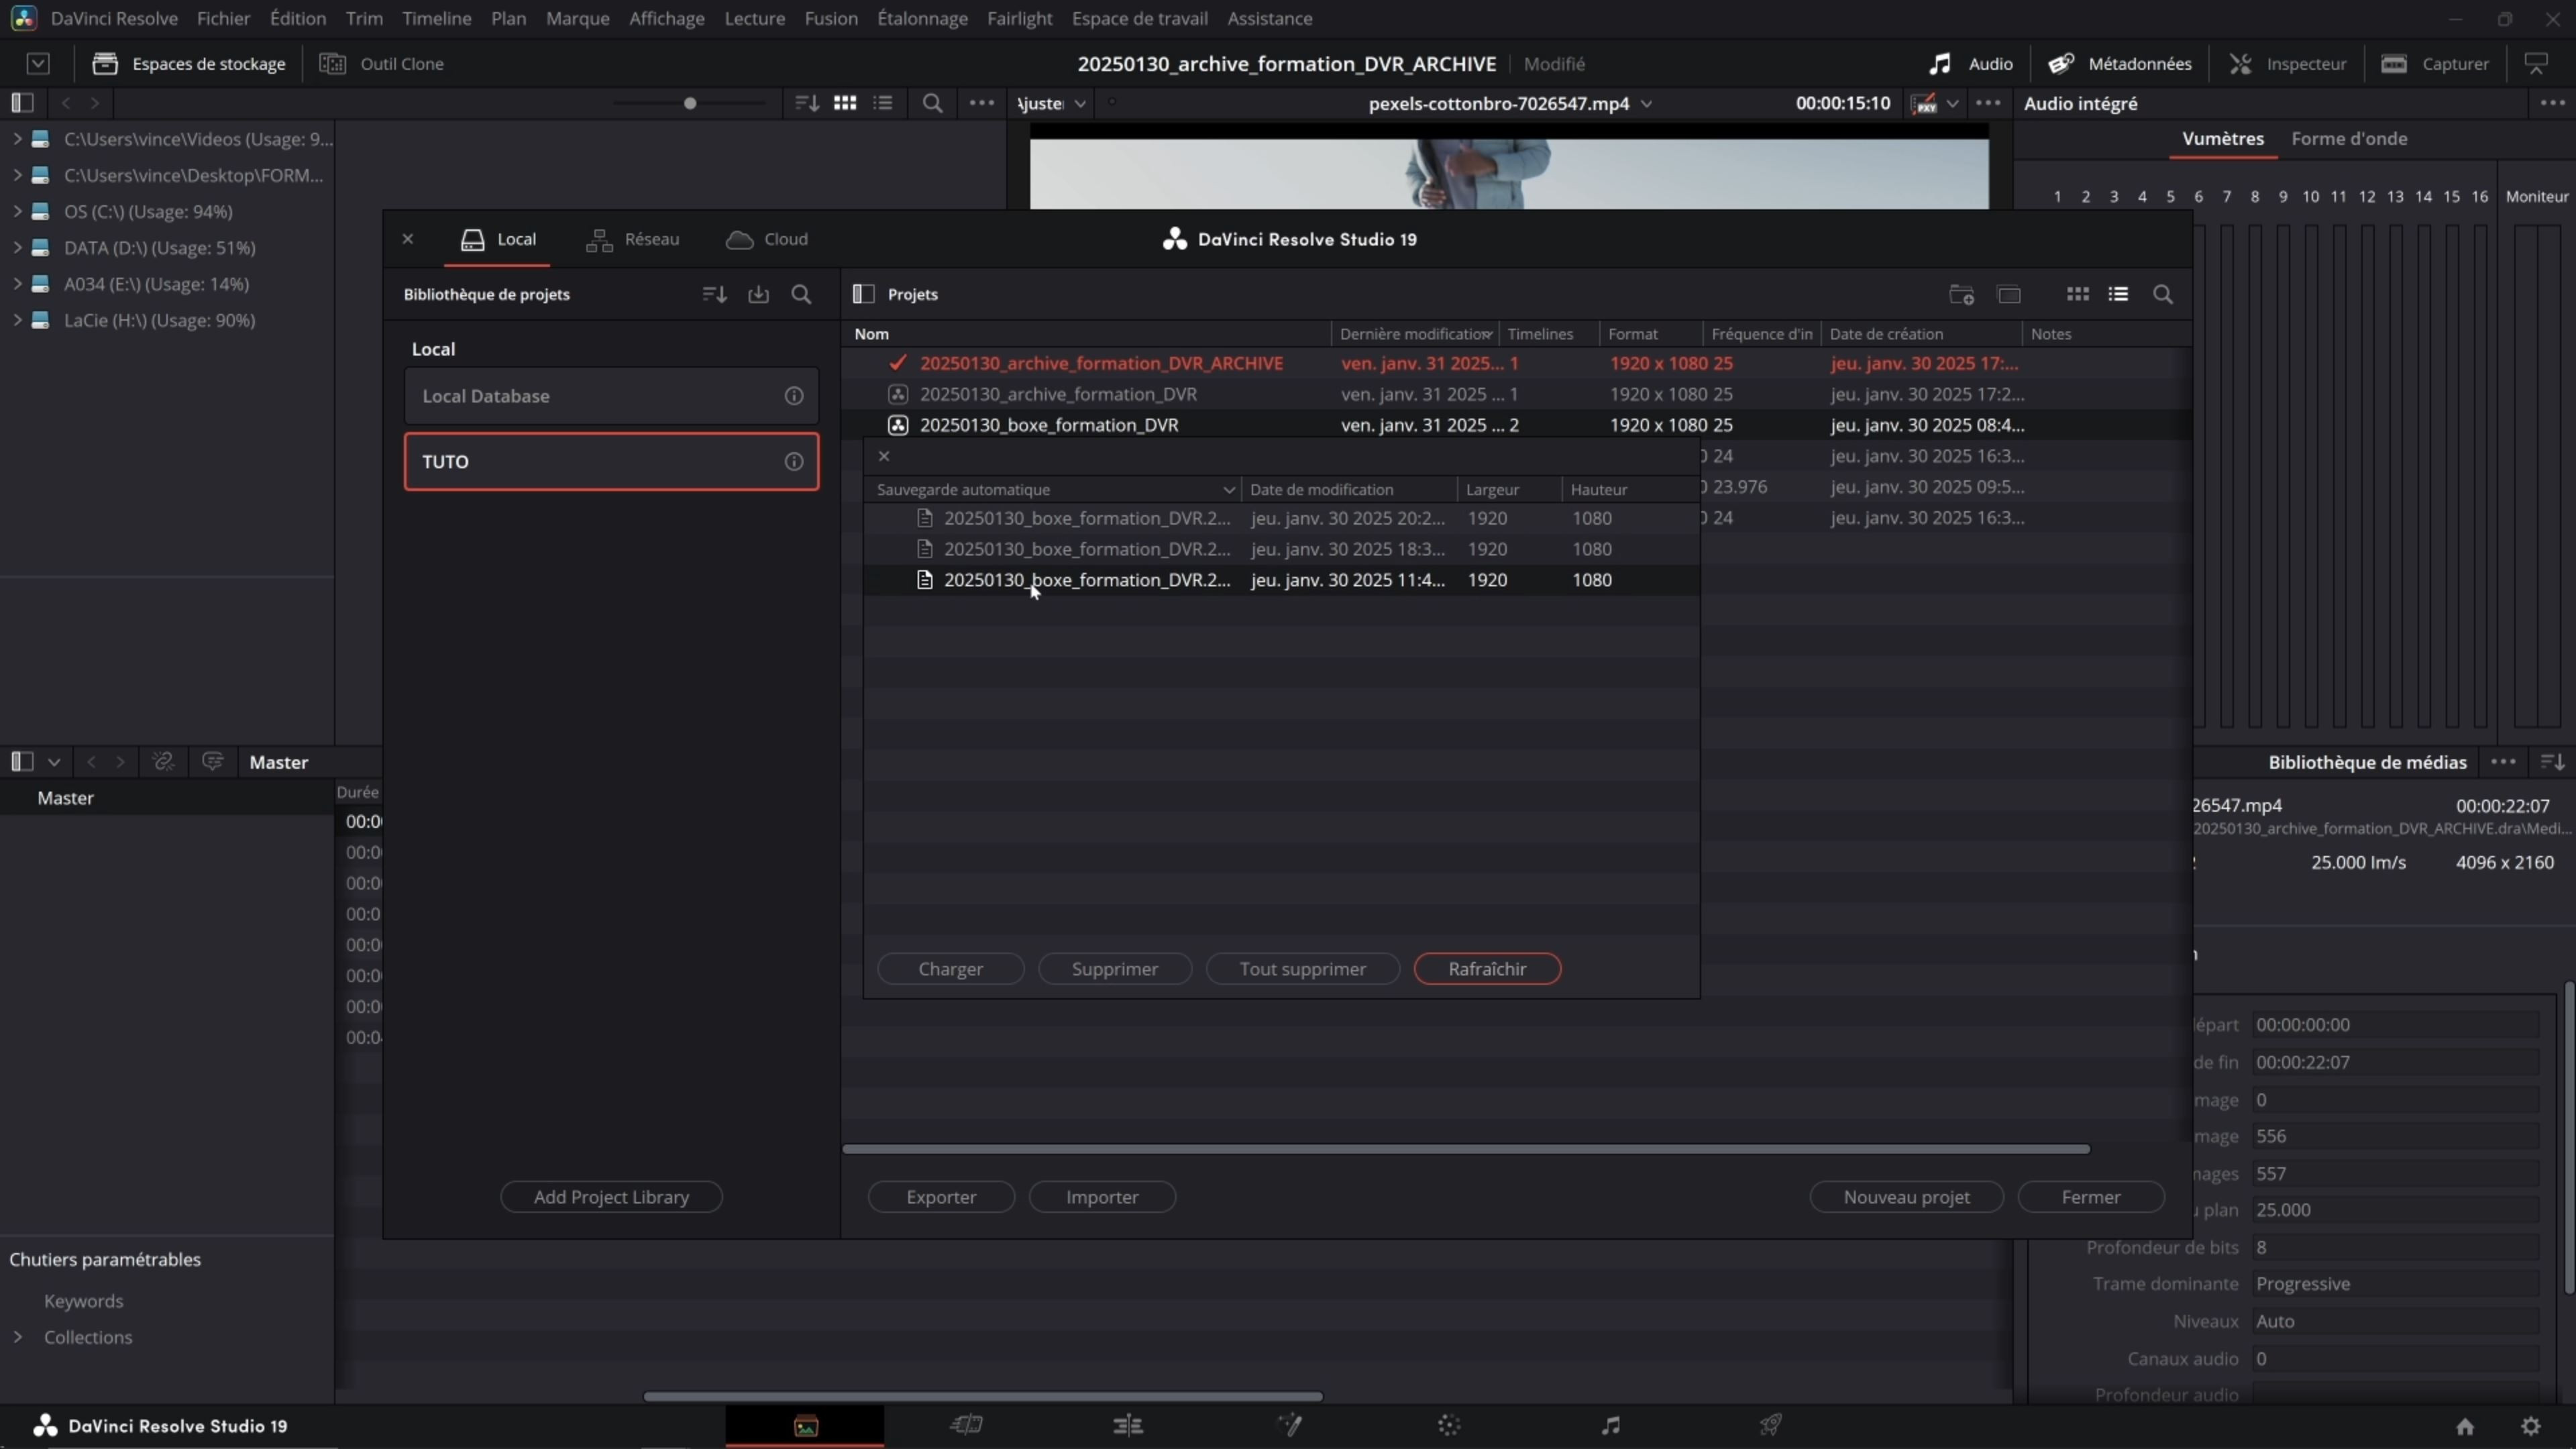The height and width of the screenshot is (1449, 2576).
Task: Search projects with magnifier icon
Action: tap(2163, 294)
